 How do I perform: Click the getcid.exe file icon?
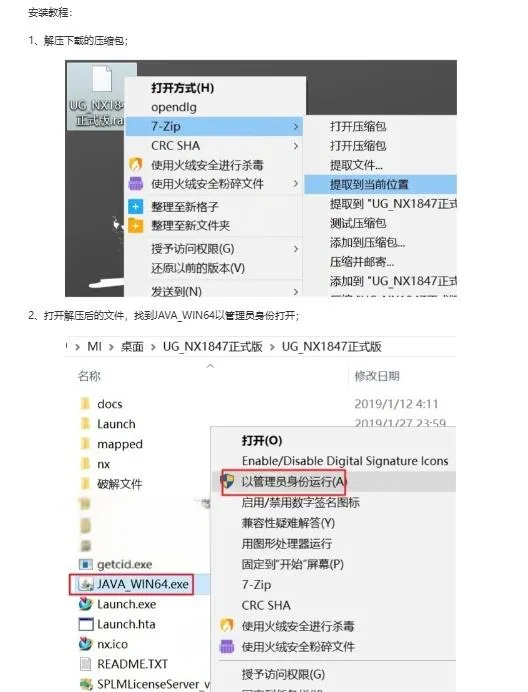click(85, 564)
